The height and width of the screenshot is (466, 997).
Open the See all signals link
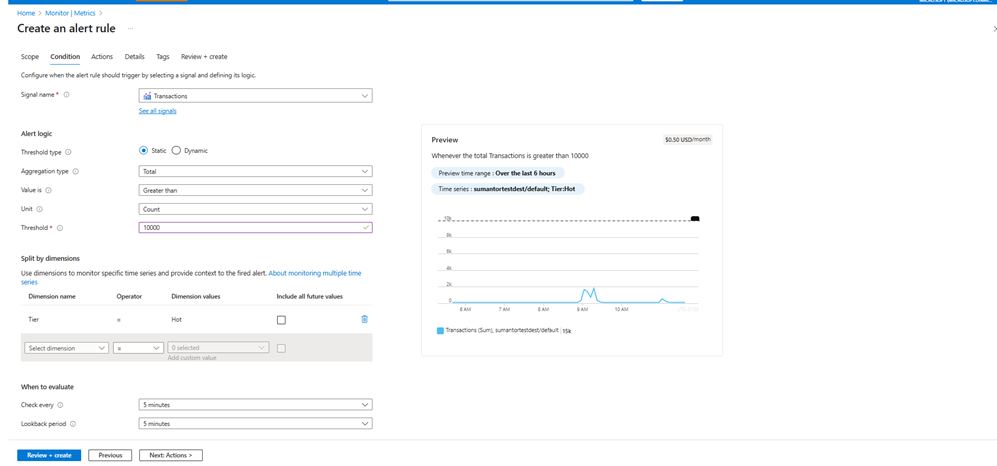[158, 111]
